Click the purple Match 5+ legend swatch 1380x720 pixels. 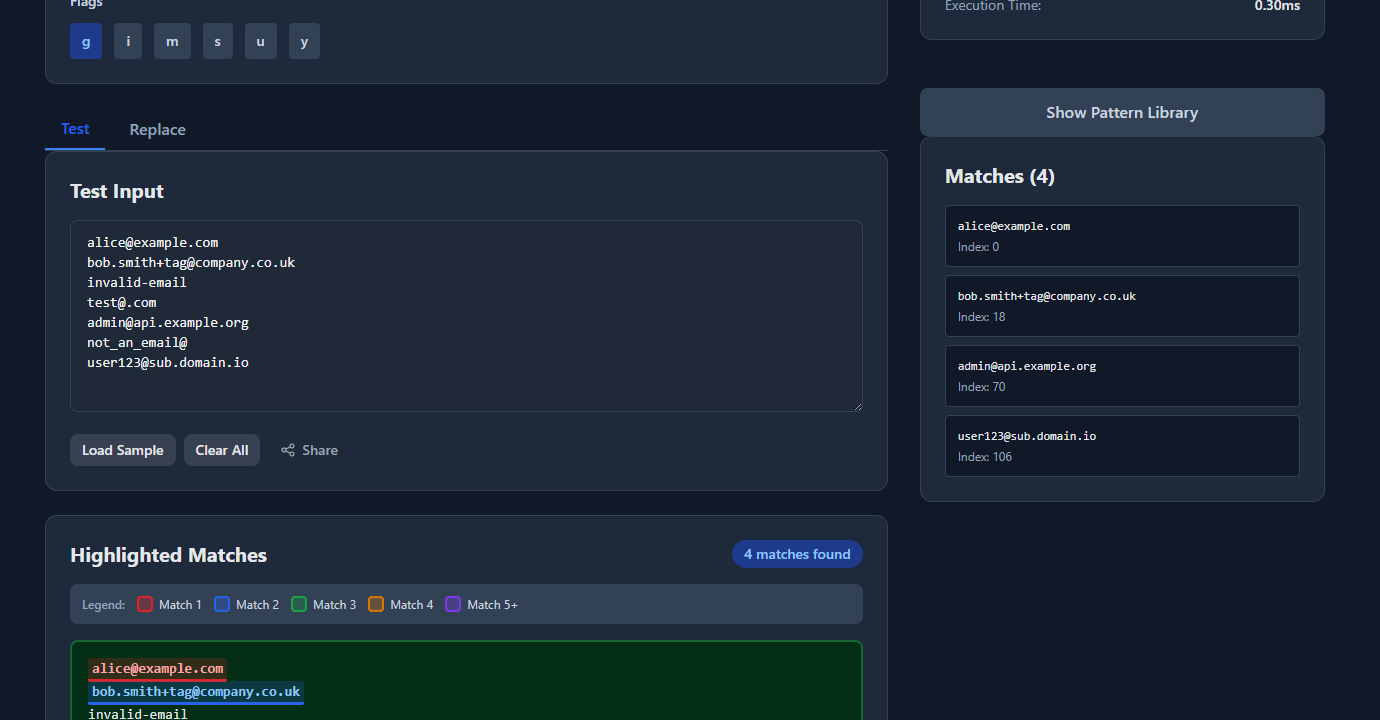[453, 604]
